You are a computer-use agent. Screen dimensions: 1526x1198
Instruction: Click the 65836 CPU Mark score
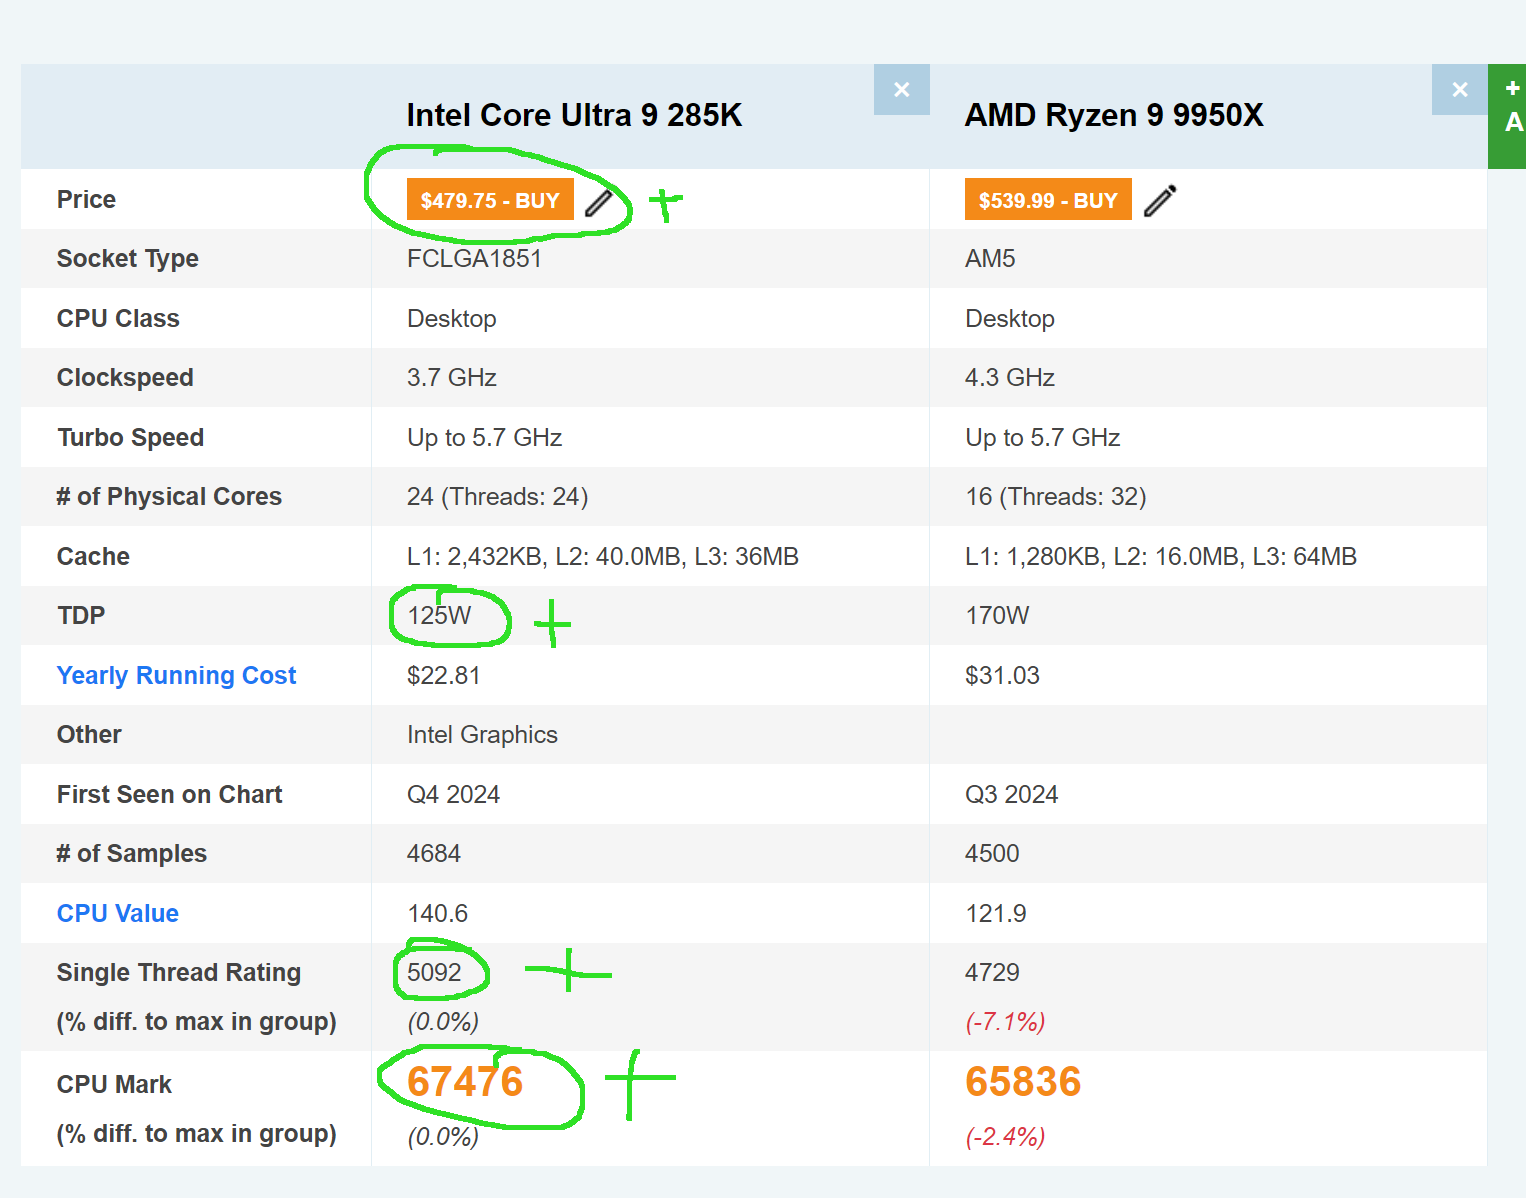coord(1023,1081)
